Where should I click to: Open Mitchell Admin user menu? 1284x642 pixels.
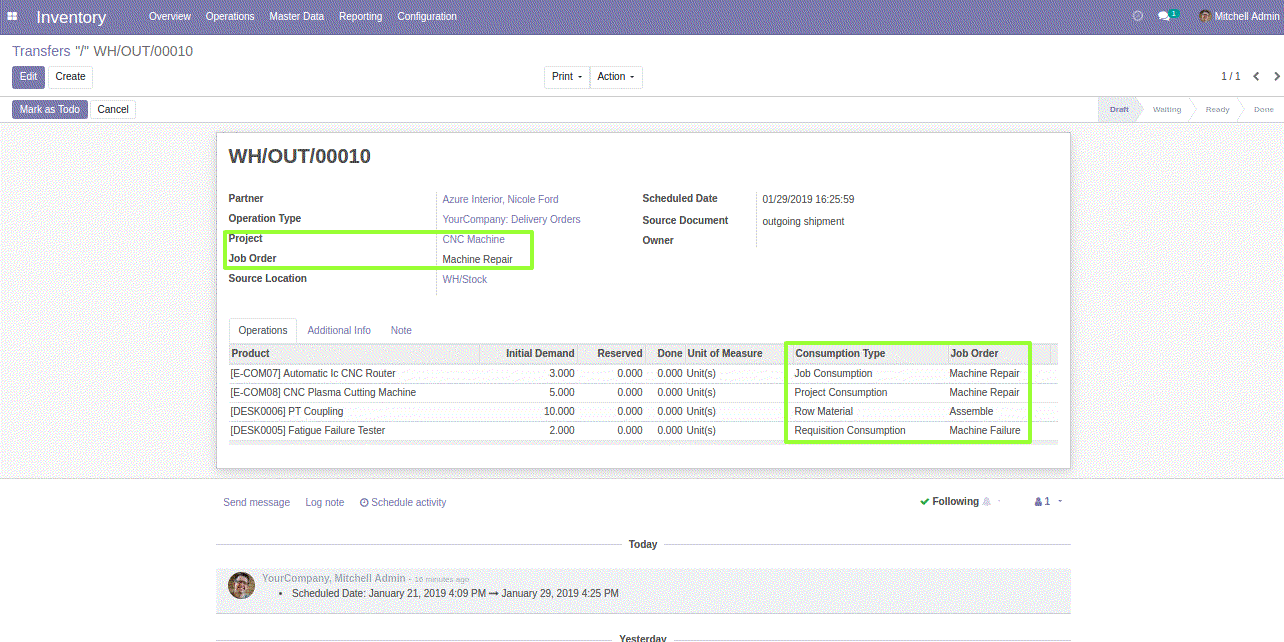[x=1239, y=16]
